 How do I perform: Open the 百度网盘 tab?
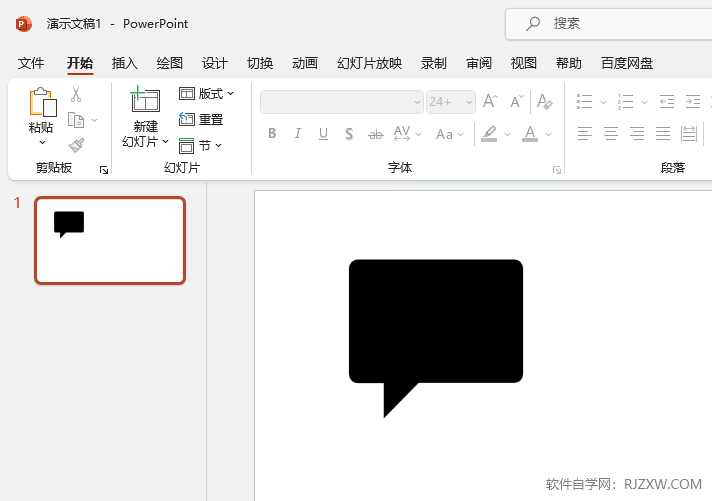tap(627, 63)
